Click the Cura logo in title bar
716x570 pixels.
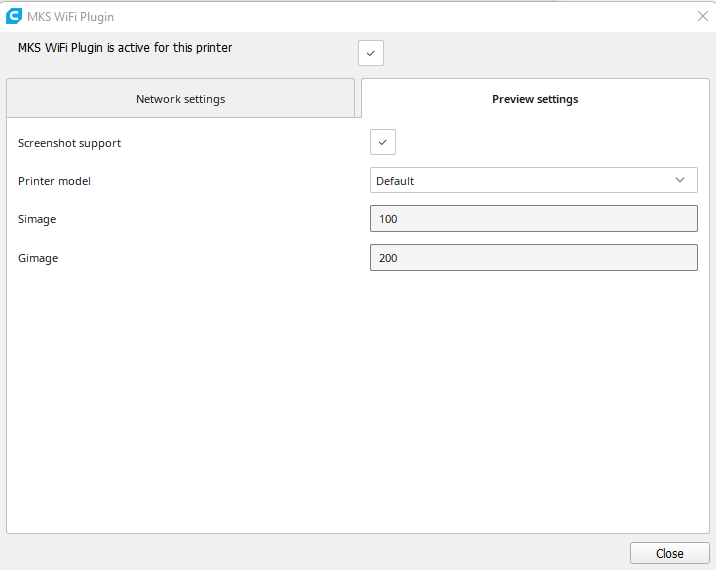(x=14, y=16)
